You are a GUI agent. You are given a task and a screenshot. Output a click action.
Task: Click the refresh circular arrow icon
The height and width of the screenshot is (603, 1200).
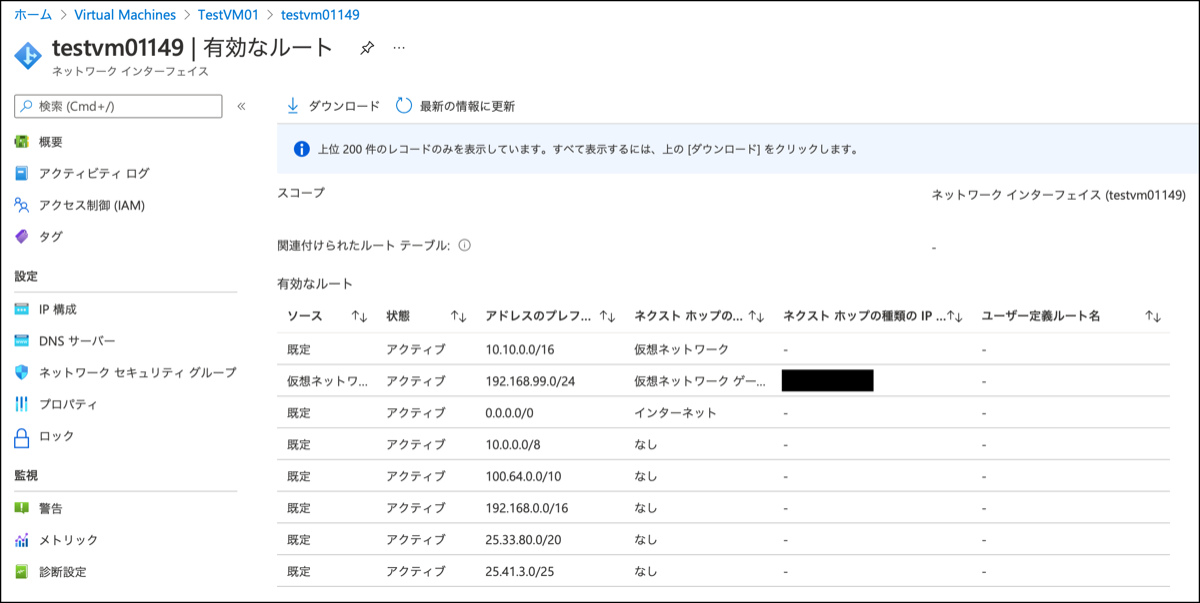[404, 105]
